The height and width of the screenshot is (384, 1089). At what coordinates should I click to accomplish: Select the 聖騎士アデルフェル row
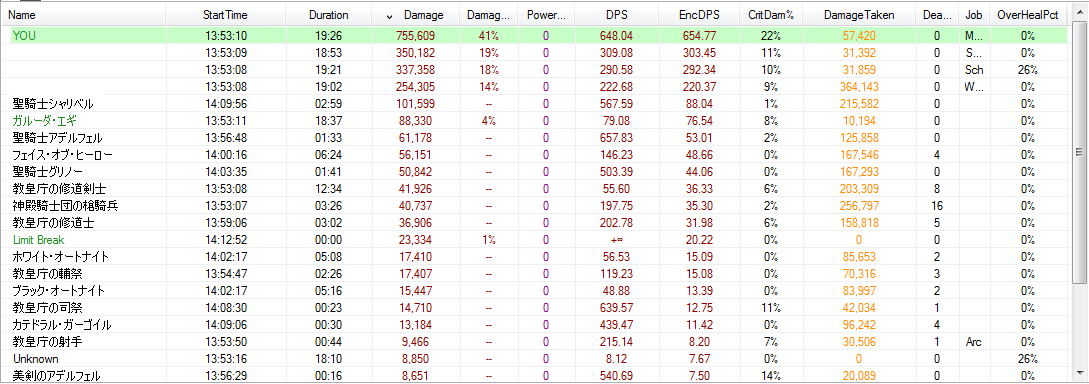(535, 137)
